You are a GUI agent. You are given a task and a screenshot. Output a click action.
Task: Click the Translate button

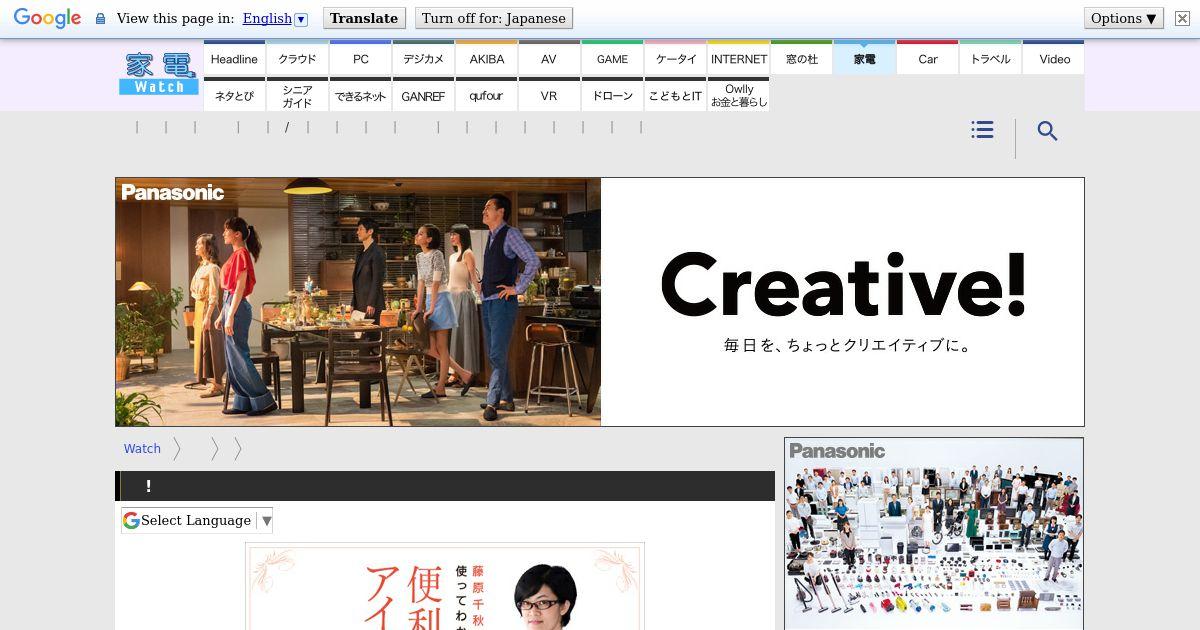(364, 18)
